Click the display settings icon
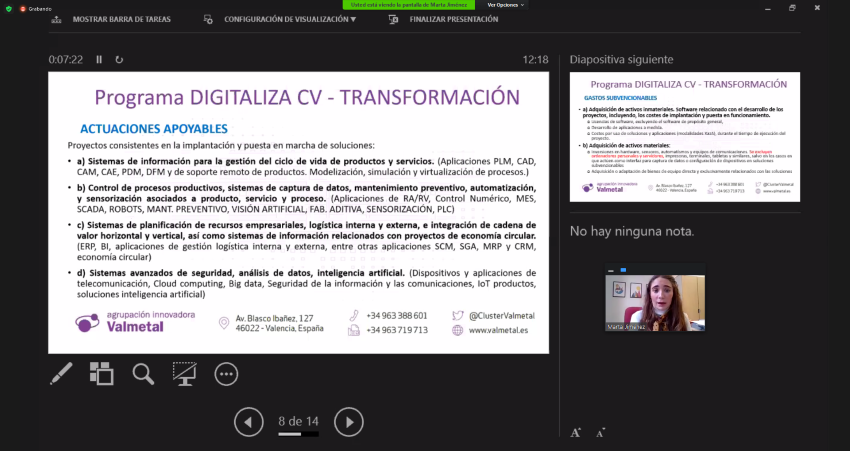 pyautogui.click(x=208, y=20)
